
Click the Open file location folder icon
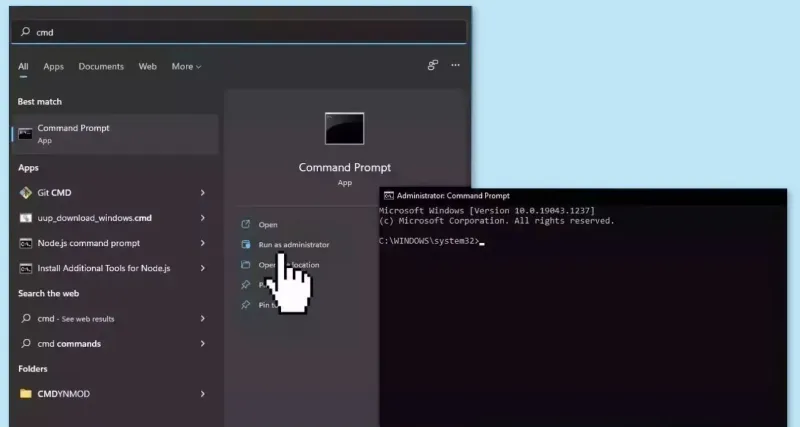pos(245,264)
